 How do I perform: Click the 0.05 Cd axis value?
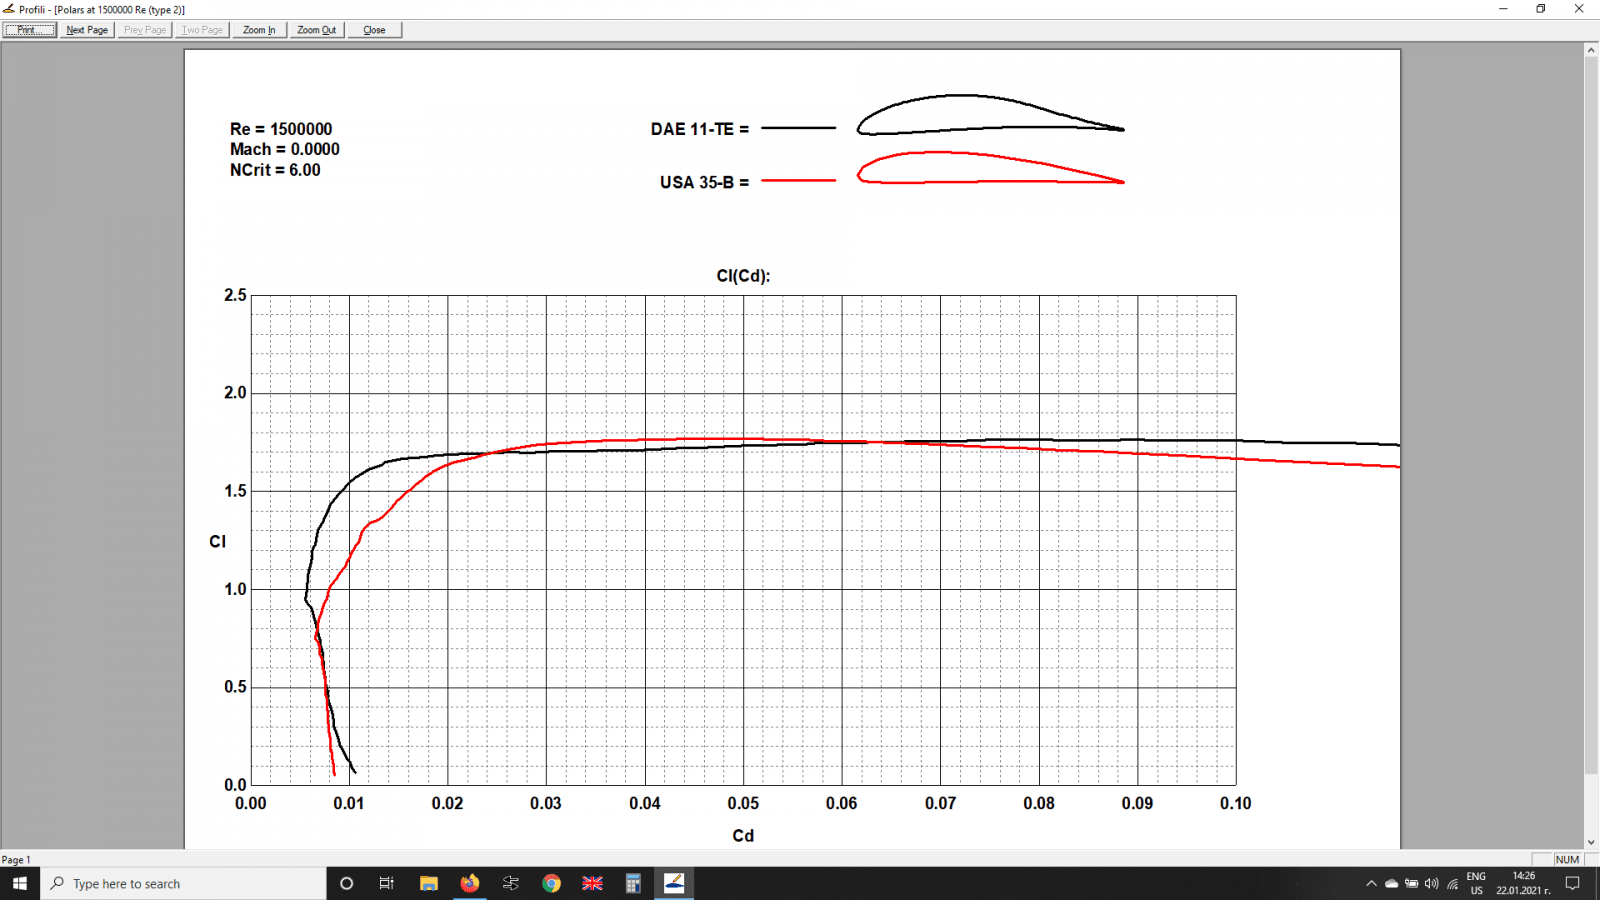coord(743,803)
